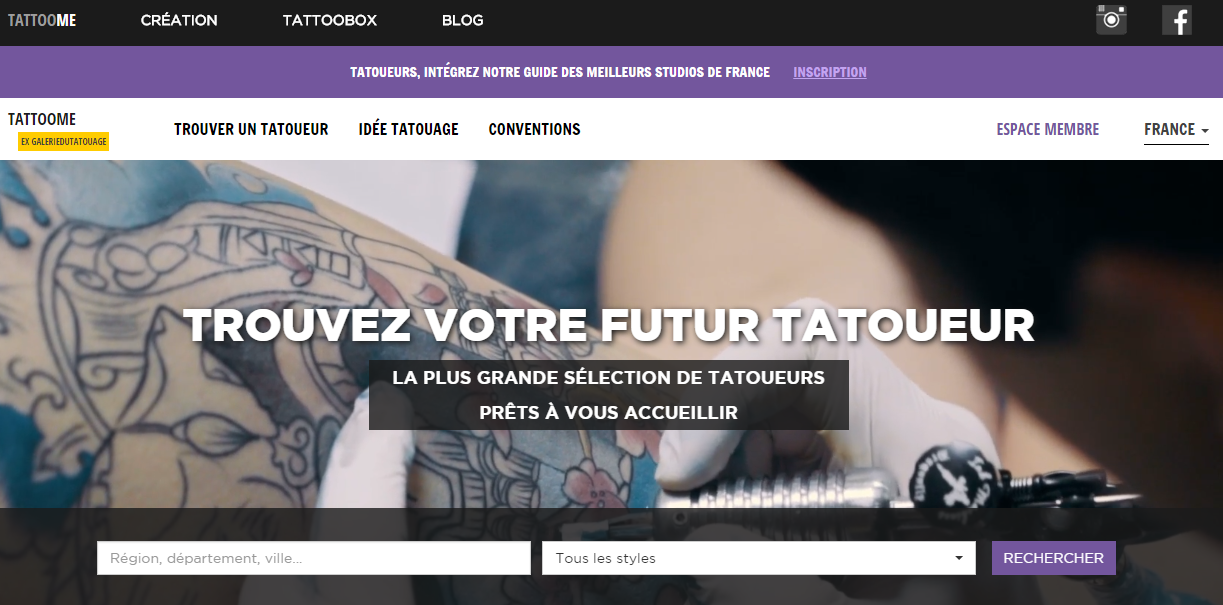Image resolution: width=1223 pixels, height=605 pixels.
Task: Click the purple RECHERCHER button
Action: click(x=1053, y=558)
